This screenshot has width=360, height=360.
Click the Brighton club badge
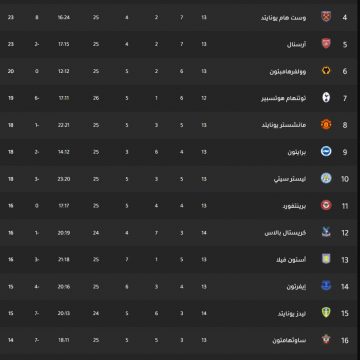(326, 151)
